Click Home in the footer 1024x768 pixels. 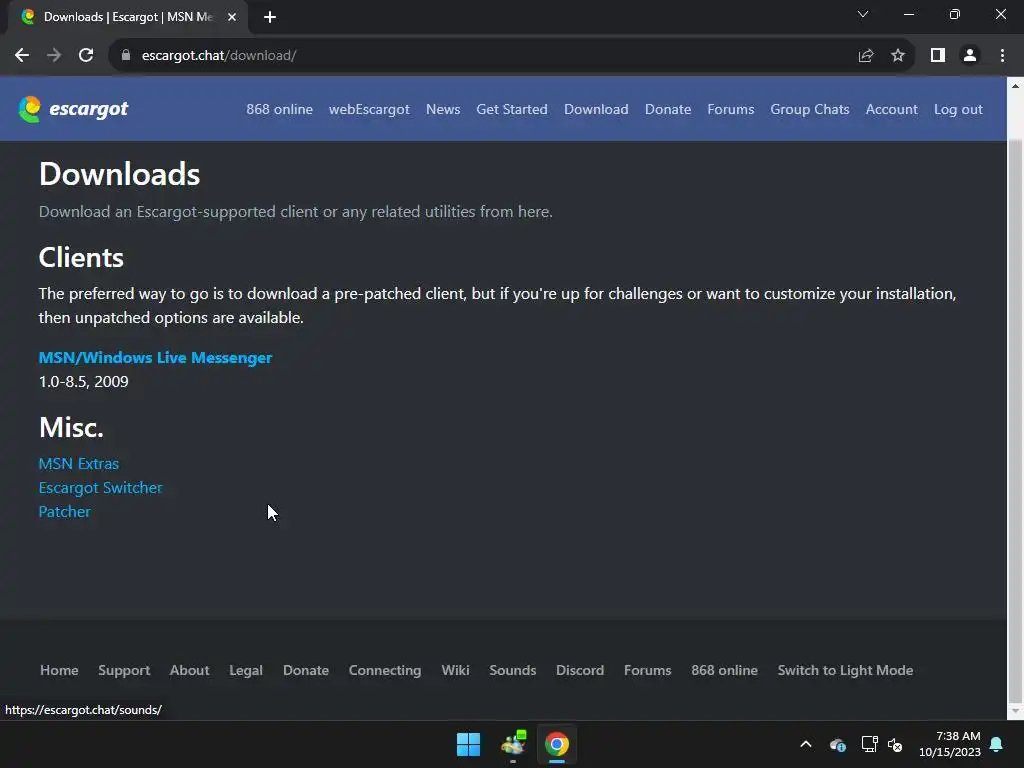coord(59,670)
